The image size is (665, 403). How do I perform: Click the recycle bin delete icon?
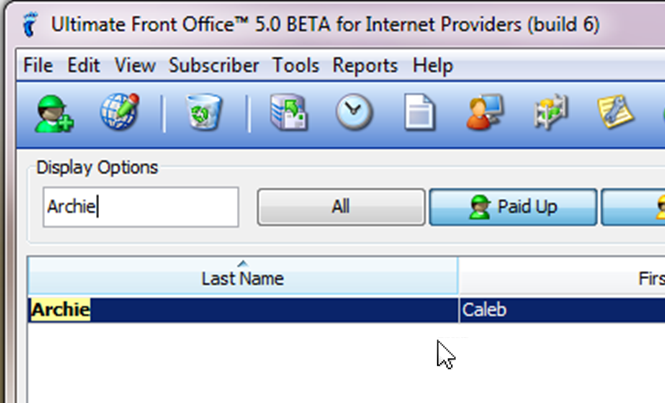[204, 112]
